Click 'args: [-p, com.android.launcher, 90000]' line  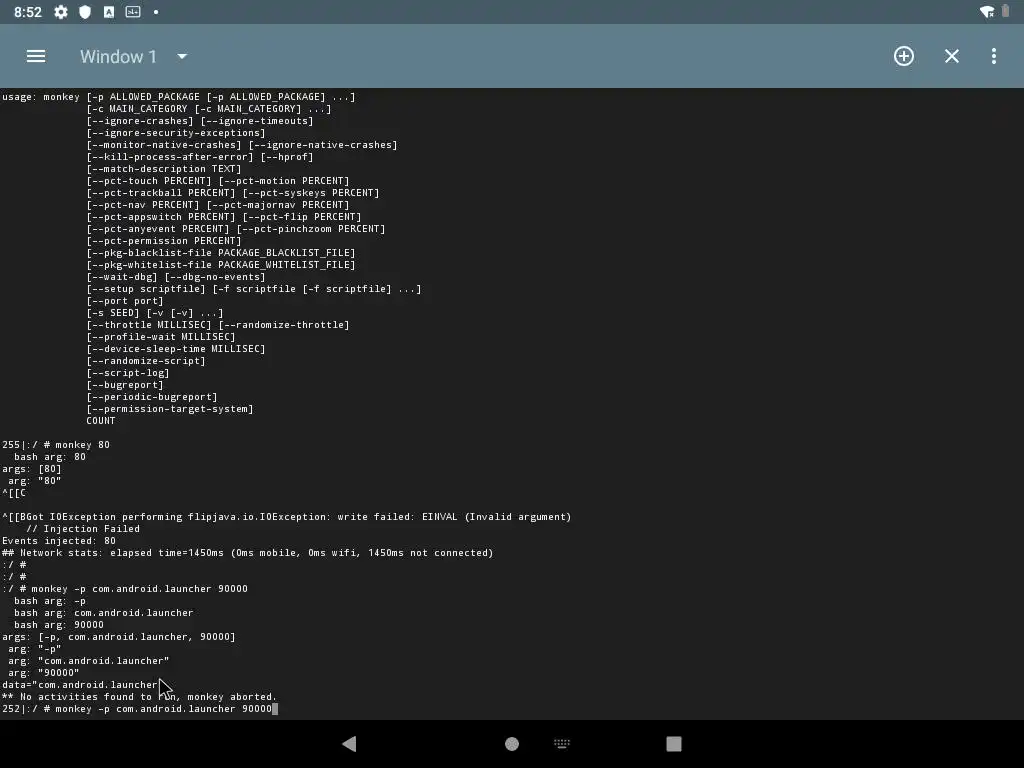[x=119, y=637]
